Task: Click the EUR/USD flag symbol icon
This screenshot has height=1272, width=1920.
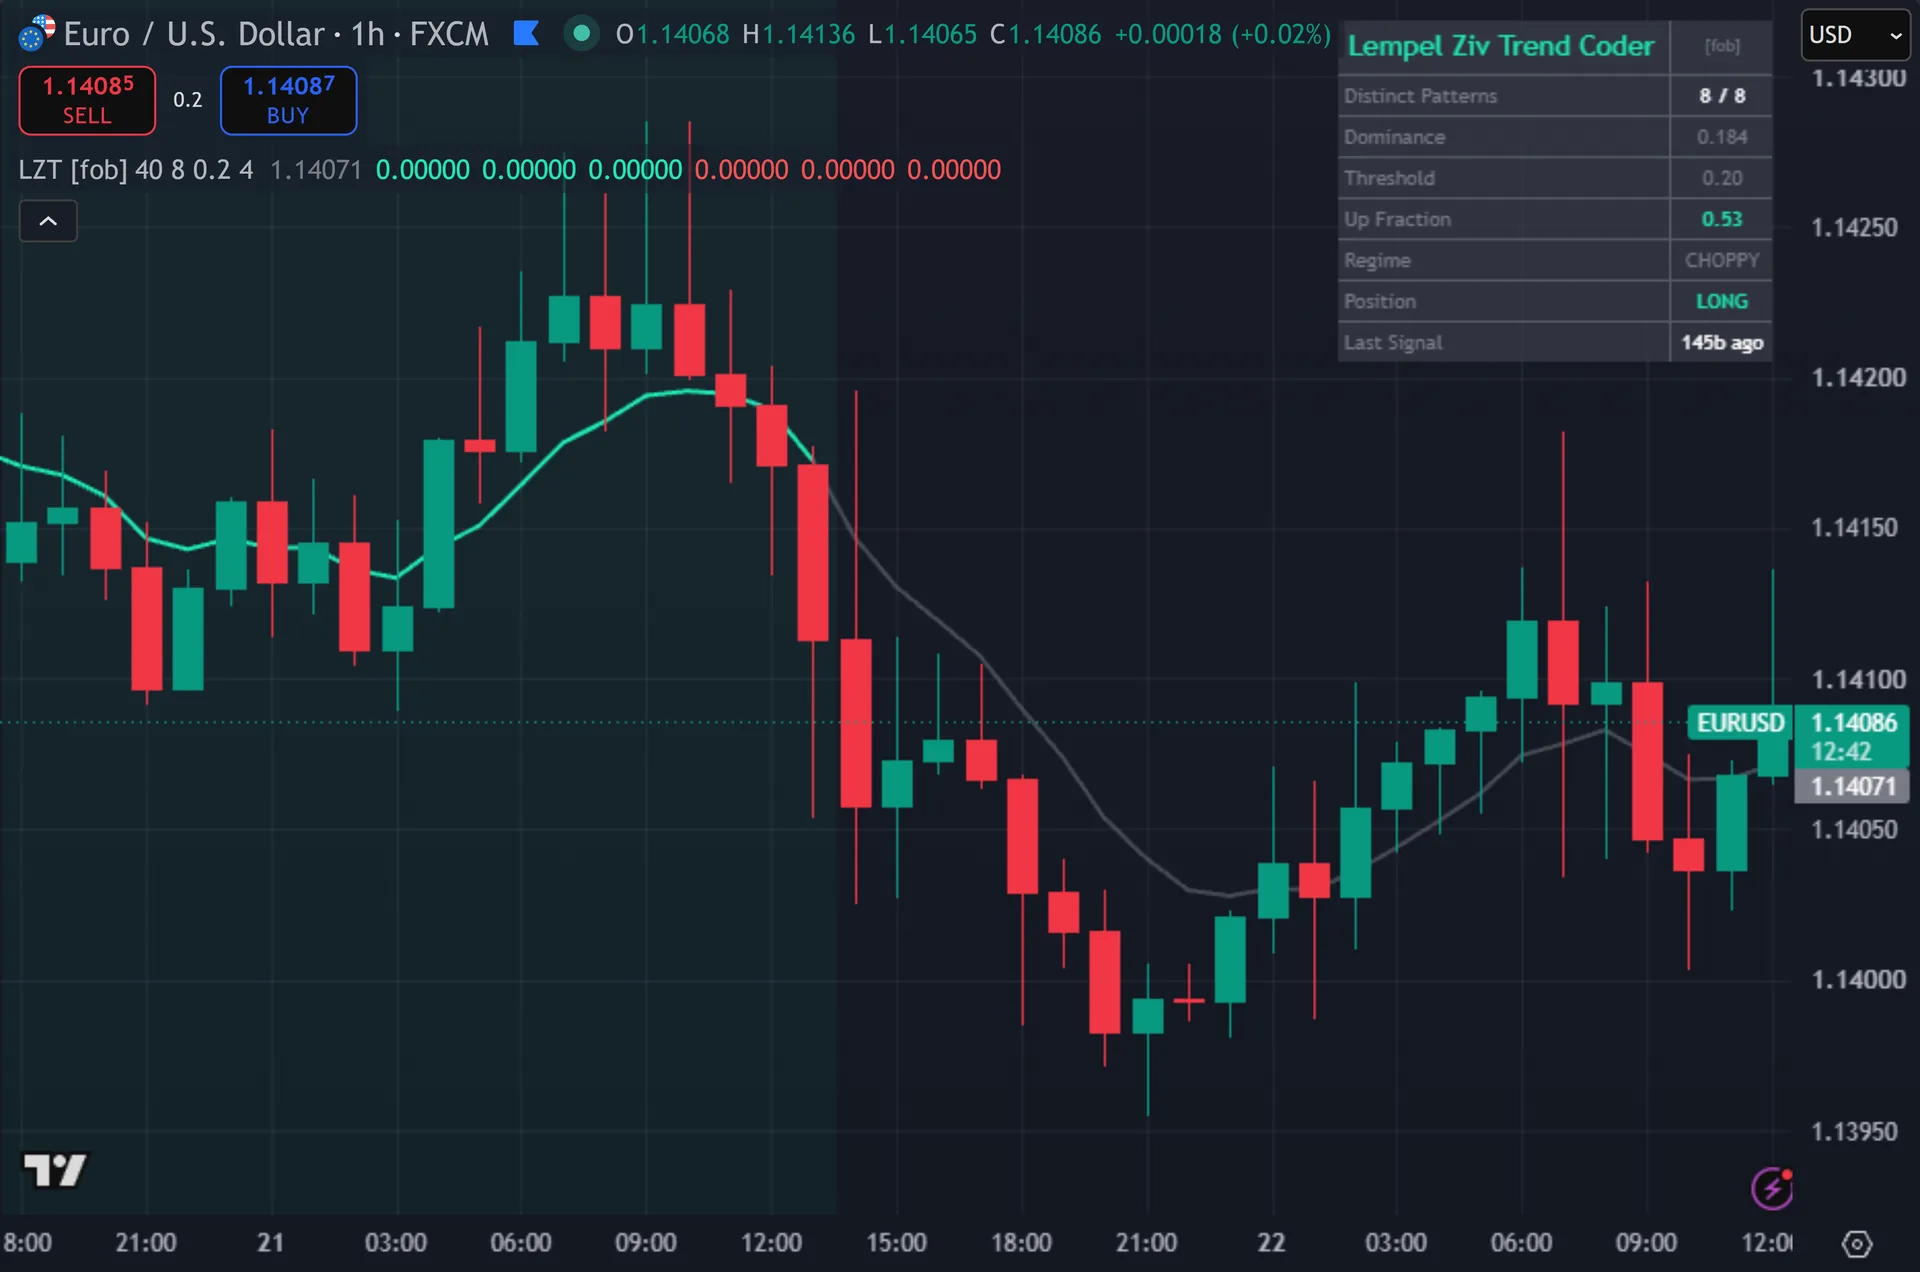Action: coord(37,33)
